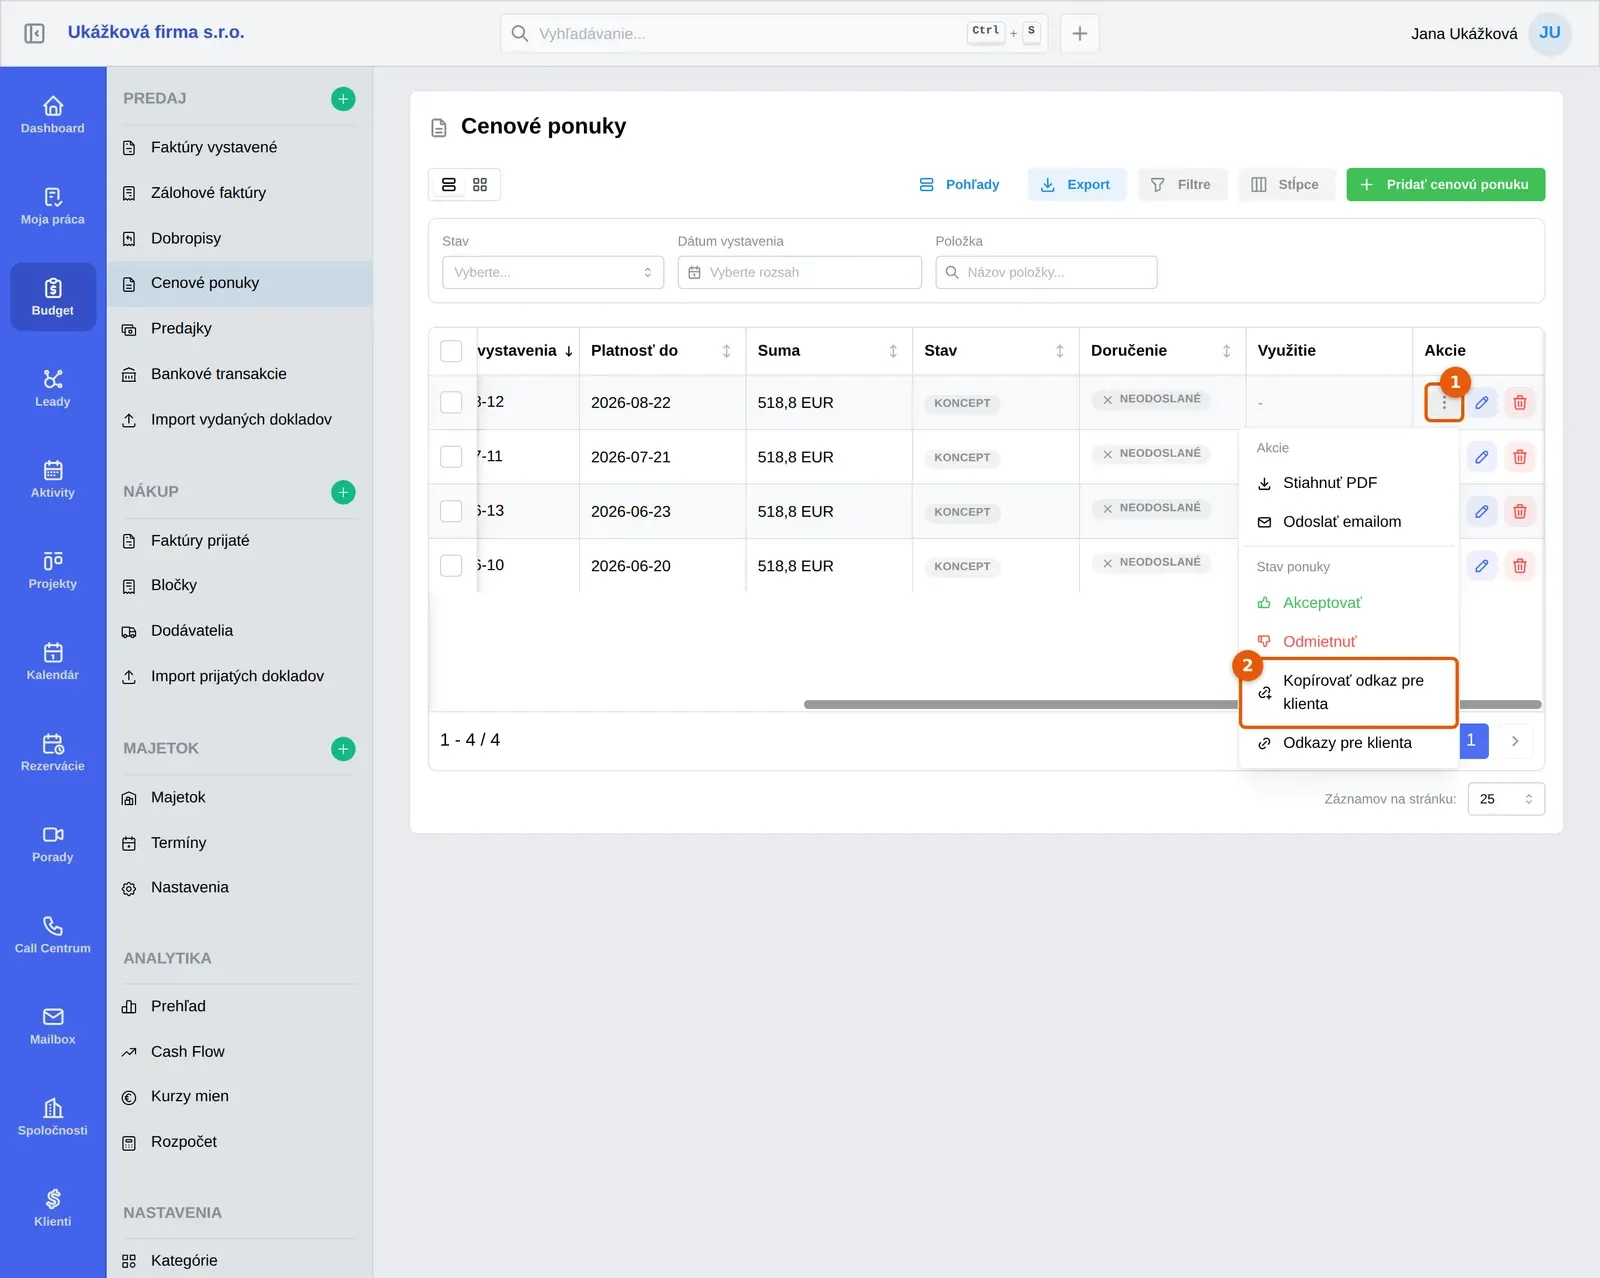Add a new MAJETOK item with the green plus
The height and width of the screenshot is (1278, 1600).
coord(343,749)
